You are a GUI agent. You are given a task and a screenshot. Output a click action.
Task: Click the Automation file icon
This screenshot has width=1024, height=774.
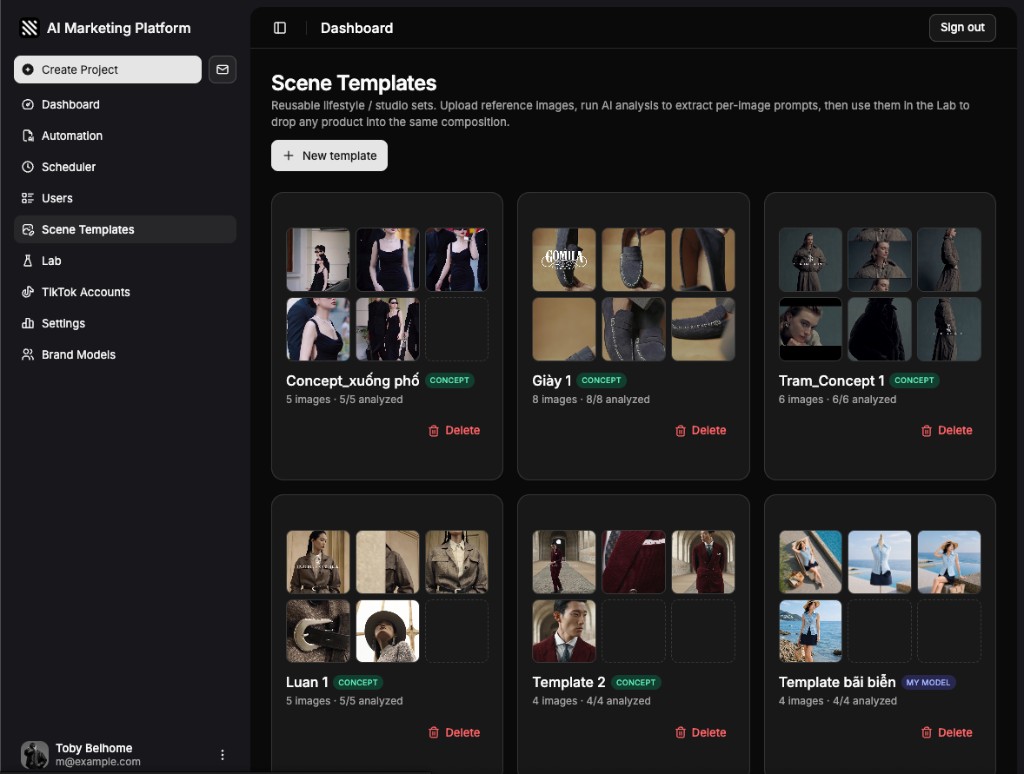pos(27,136)
